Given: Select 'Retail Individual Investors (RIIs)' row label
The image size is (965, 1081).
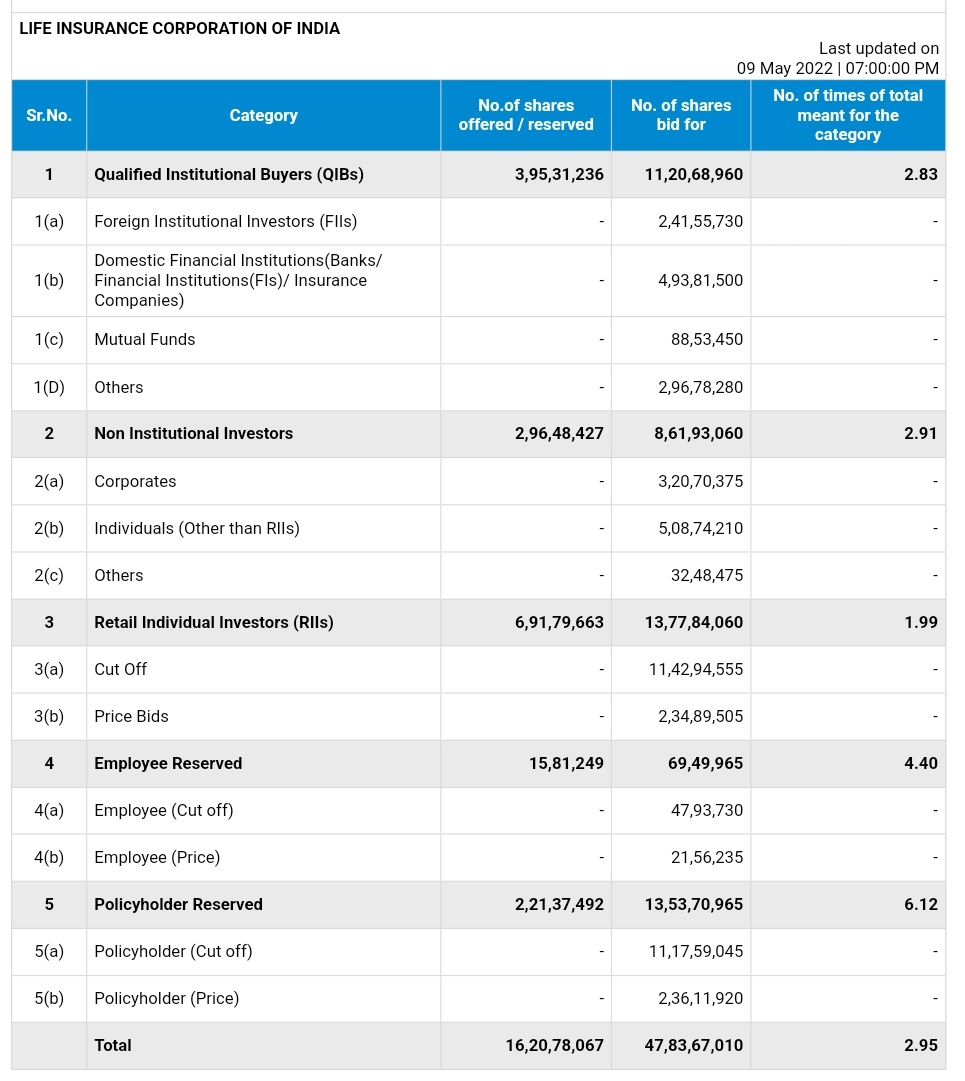Looking at the screenshot, I should tap(214, 623).
